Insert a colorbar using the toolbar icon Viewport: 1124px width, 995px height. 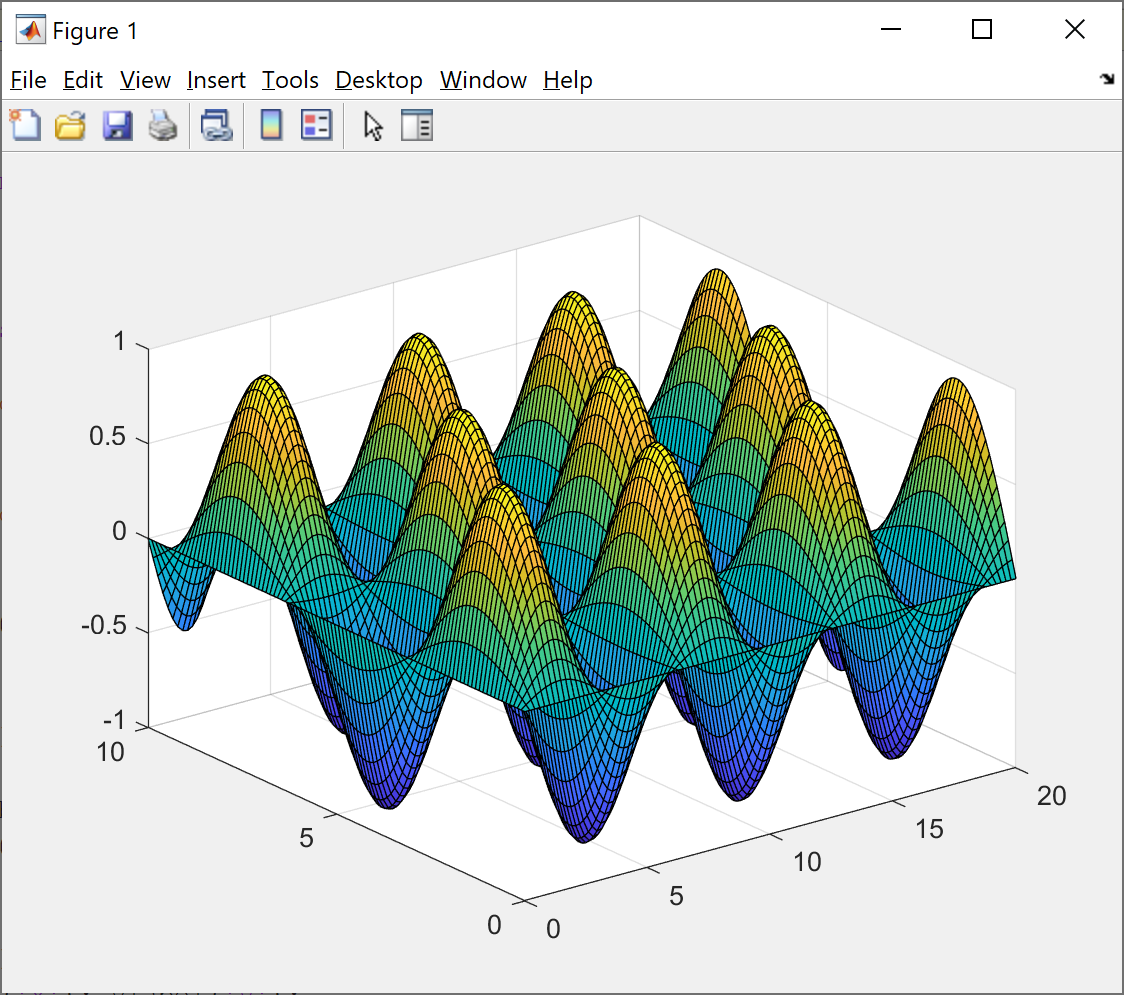[x=271, y=126]
